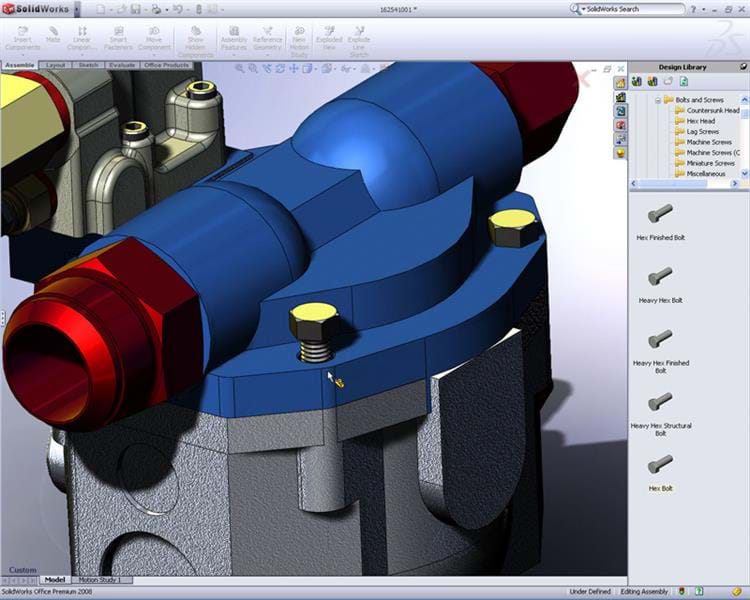Open Assembly Features tool
The height and width of the screenshot is (600, 750).
point(234,38)
